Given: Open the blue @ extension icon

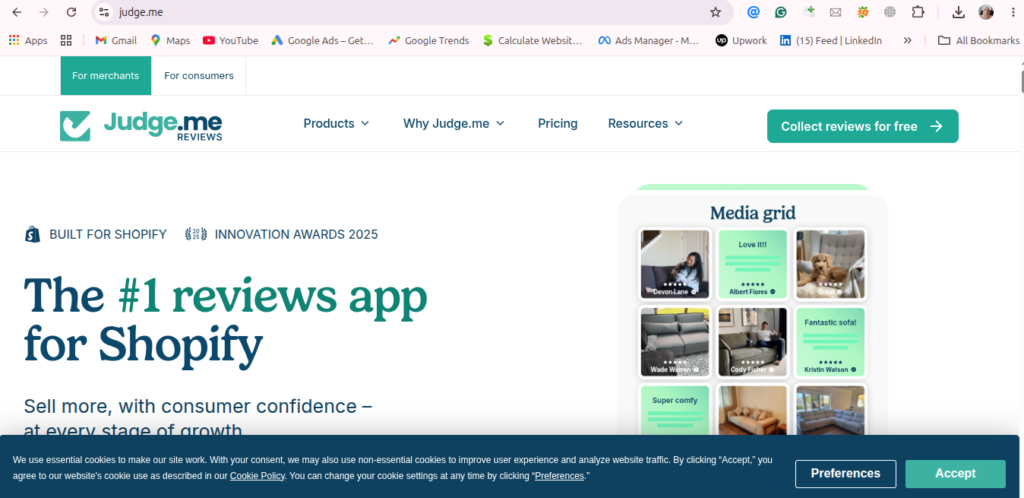Looking at the screenshot, I should (753, 12).
